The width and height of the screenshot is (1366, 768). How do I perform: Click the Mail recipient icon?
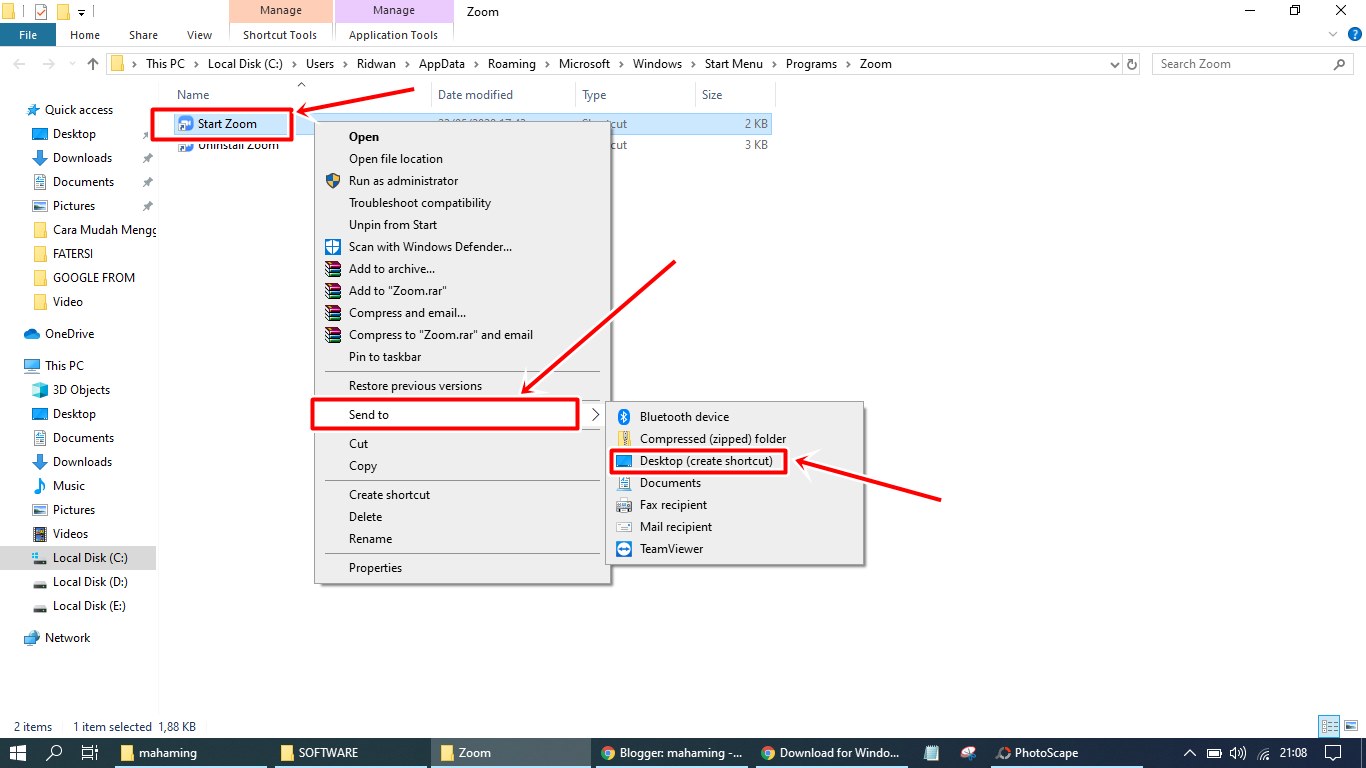coord(624,527)
